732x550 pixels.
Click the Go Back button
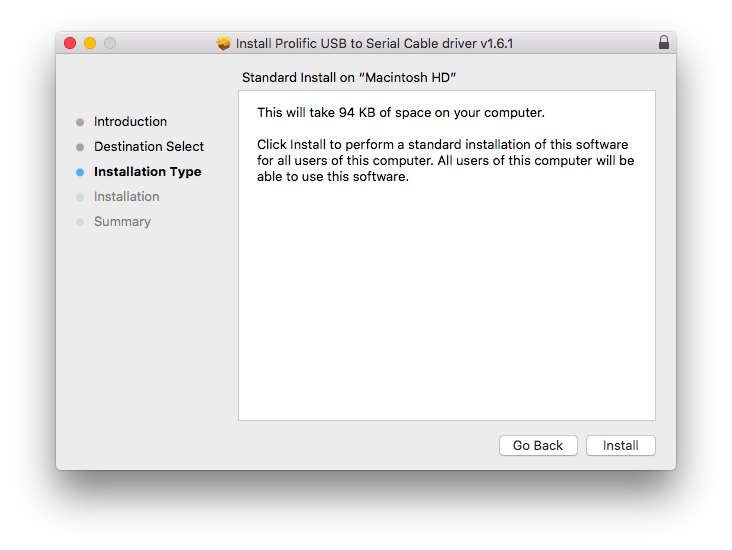[538, 445]
